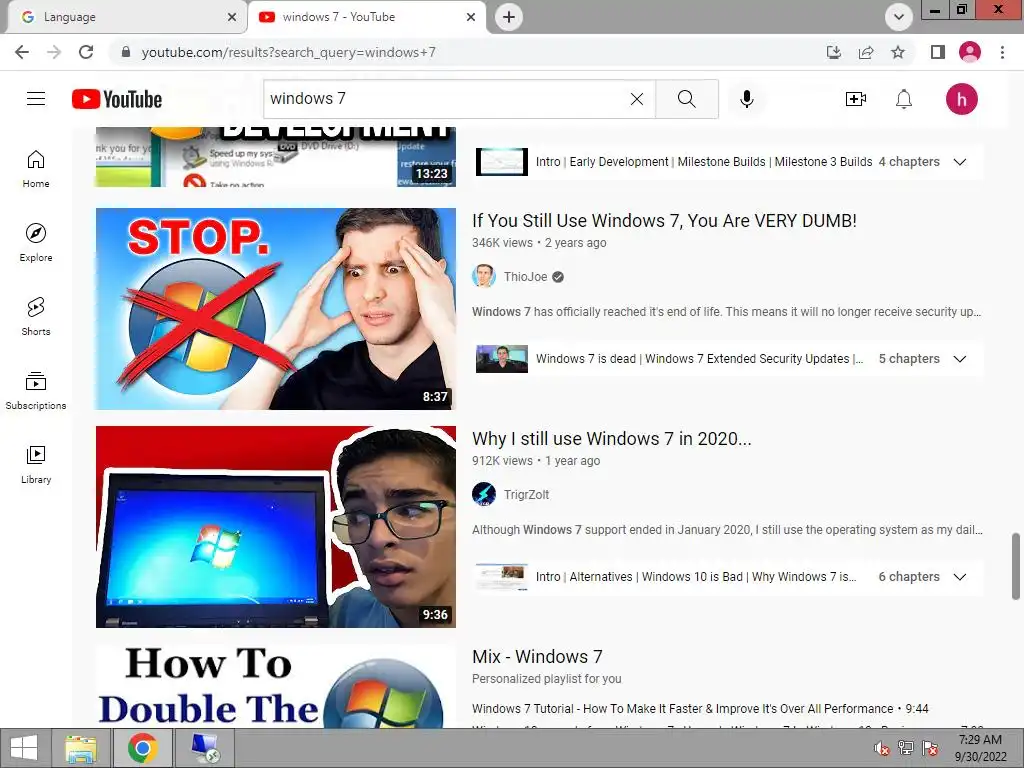This screenshot has height=768, width=1024.
Task: Click chapter thumbnail beside Intro | Alternatives
Action: [502, 577]
